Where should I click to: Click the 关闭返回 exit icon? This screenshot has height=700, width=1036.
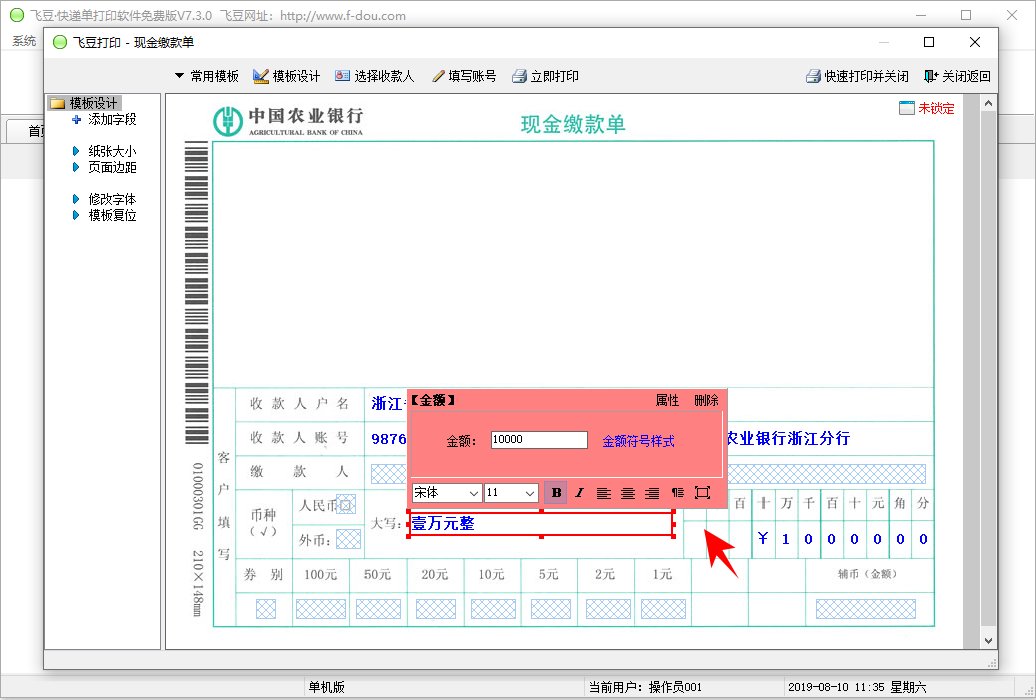(931, 76)
